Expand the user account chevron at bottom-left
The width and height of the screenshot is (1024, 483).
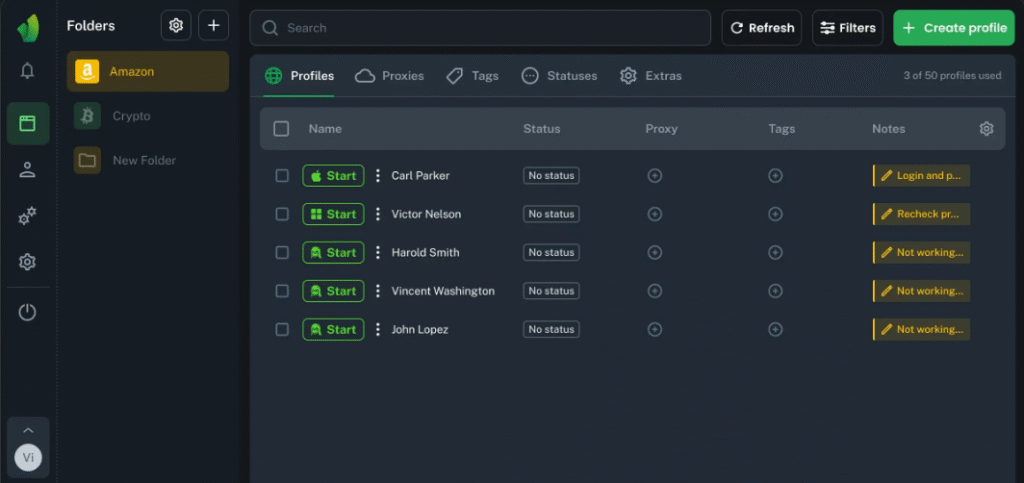(x=28, y=431)
